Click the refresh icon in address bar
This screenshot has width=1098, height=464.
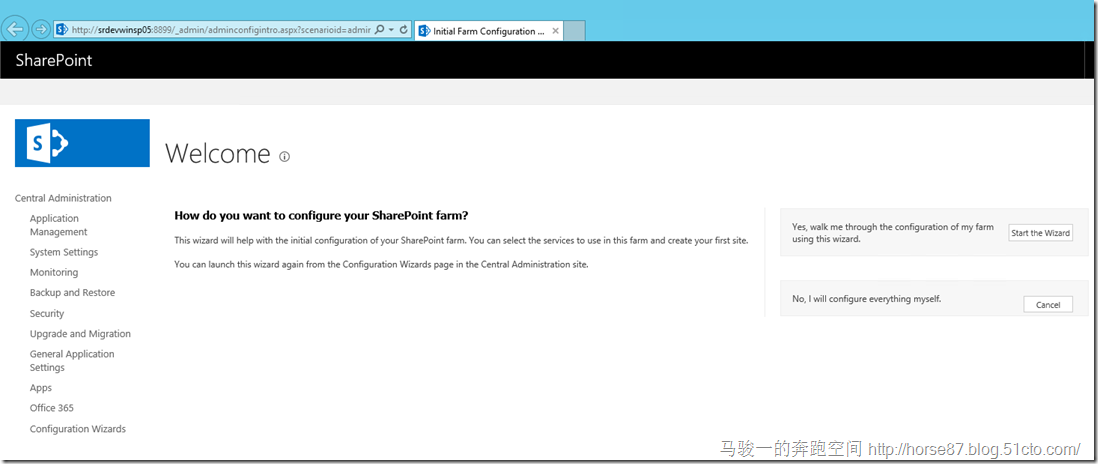coord(403,30)
